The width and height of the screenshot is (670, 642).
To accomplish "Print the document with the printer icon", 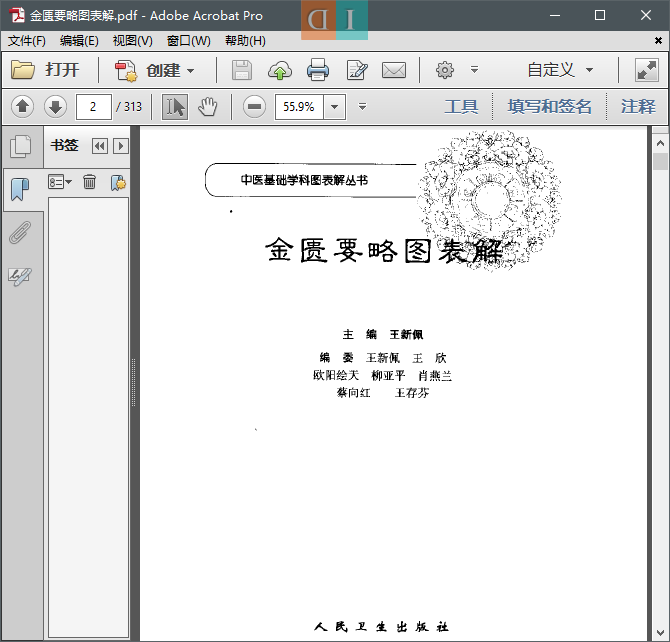I will point(318,70).
